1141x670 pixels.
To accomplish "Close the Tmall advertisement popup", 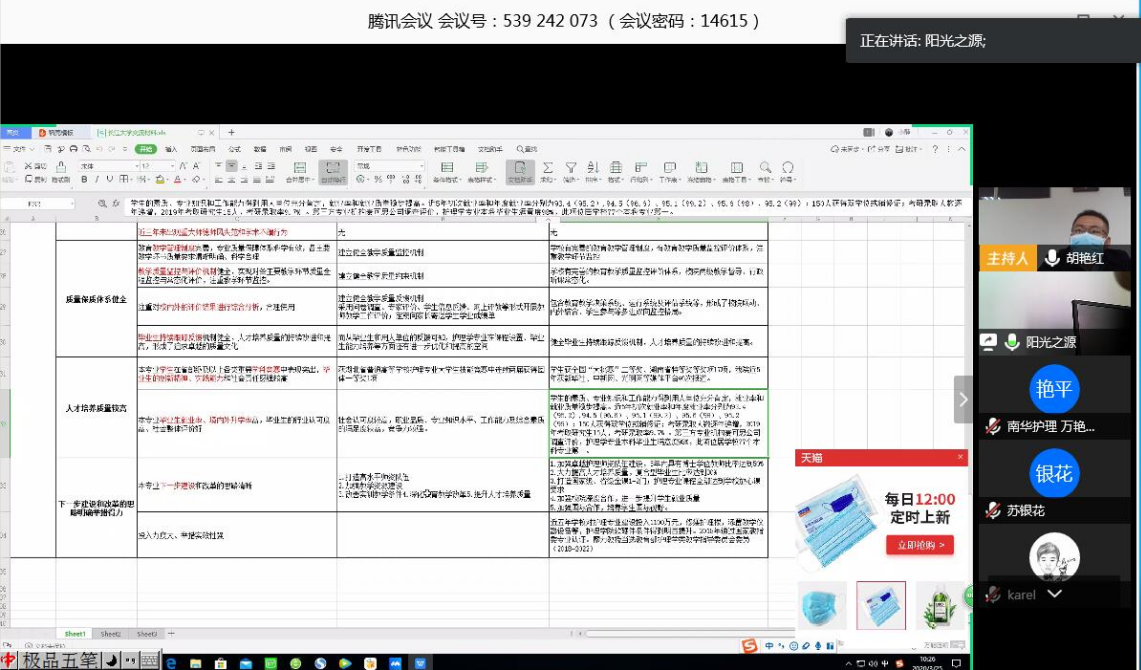I will [x=960, y=458].
